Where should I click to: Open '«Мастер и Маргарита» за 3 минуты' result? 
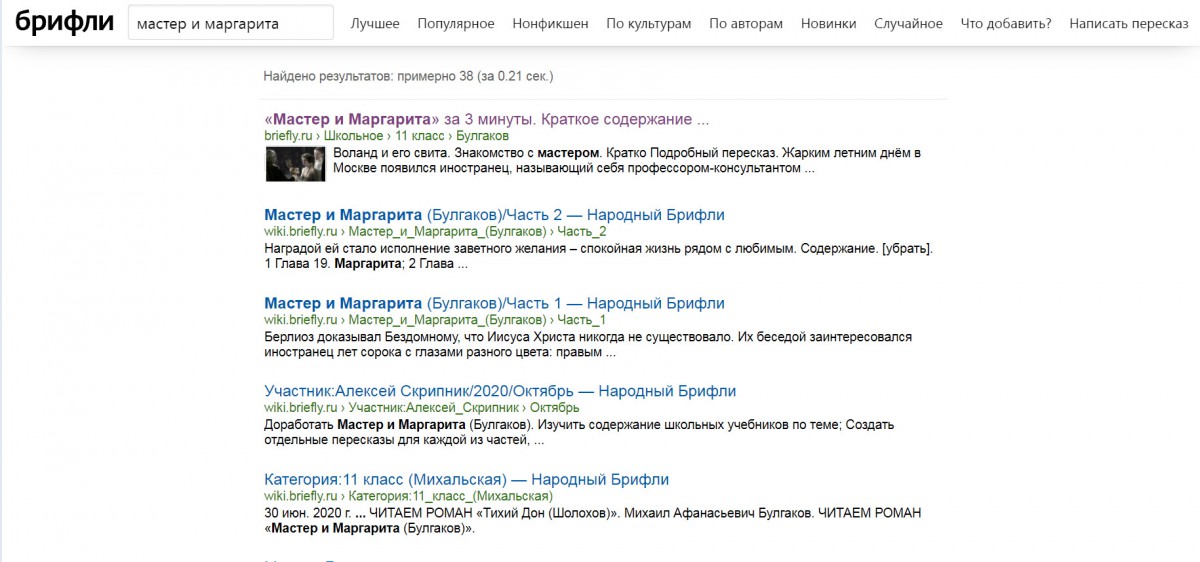[x=487, y=119]
